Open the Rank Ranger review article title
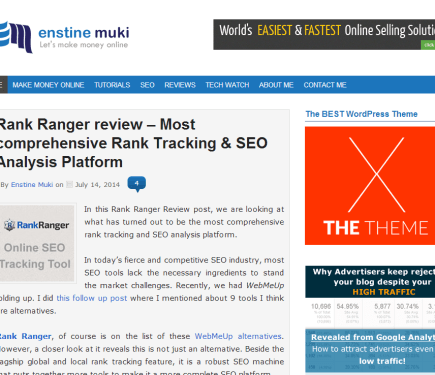This screenshot has width=435, height=375. pos(133,143)
